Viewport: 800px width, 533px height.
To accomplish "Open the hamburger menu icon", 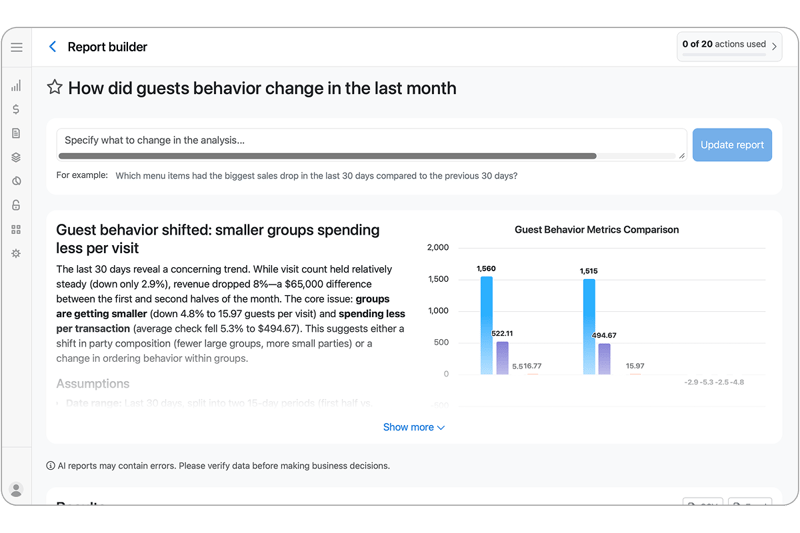I will point(16,47).
